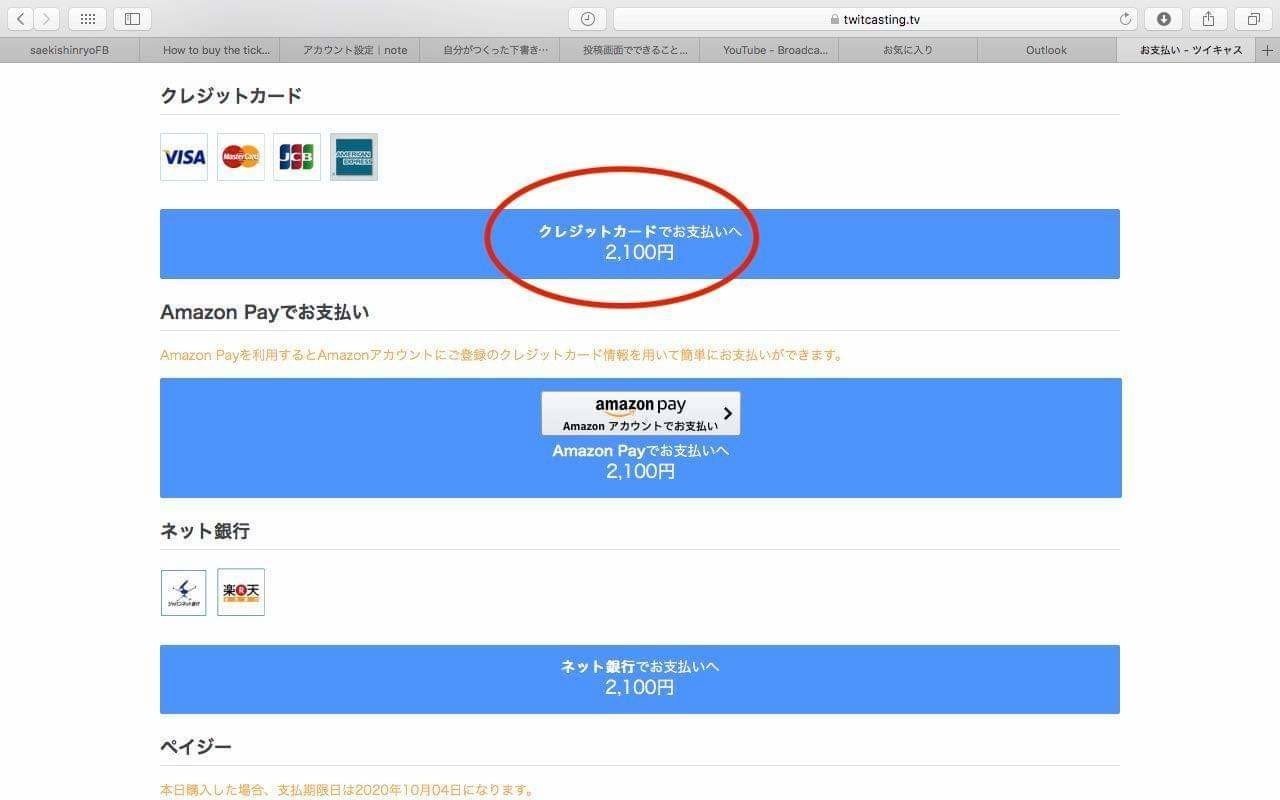Click the MasterCard logo
The width and height of the screenshot is (1280, 800).
241,157
